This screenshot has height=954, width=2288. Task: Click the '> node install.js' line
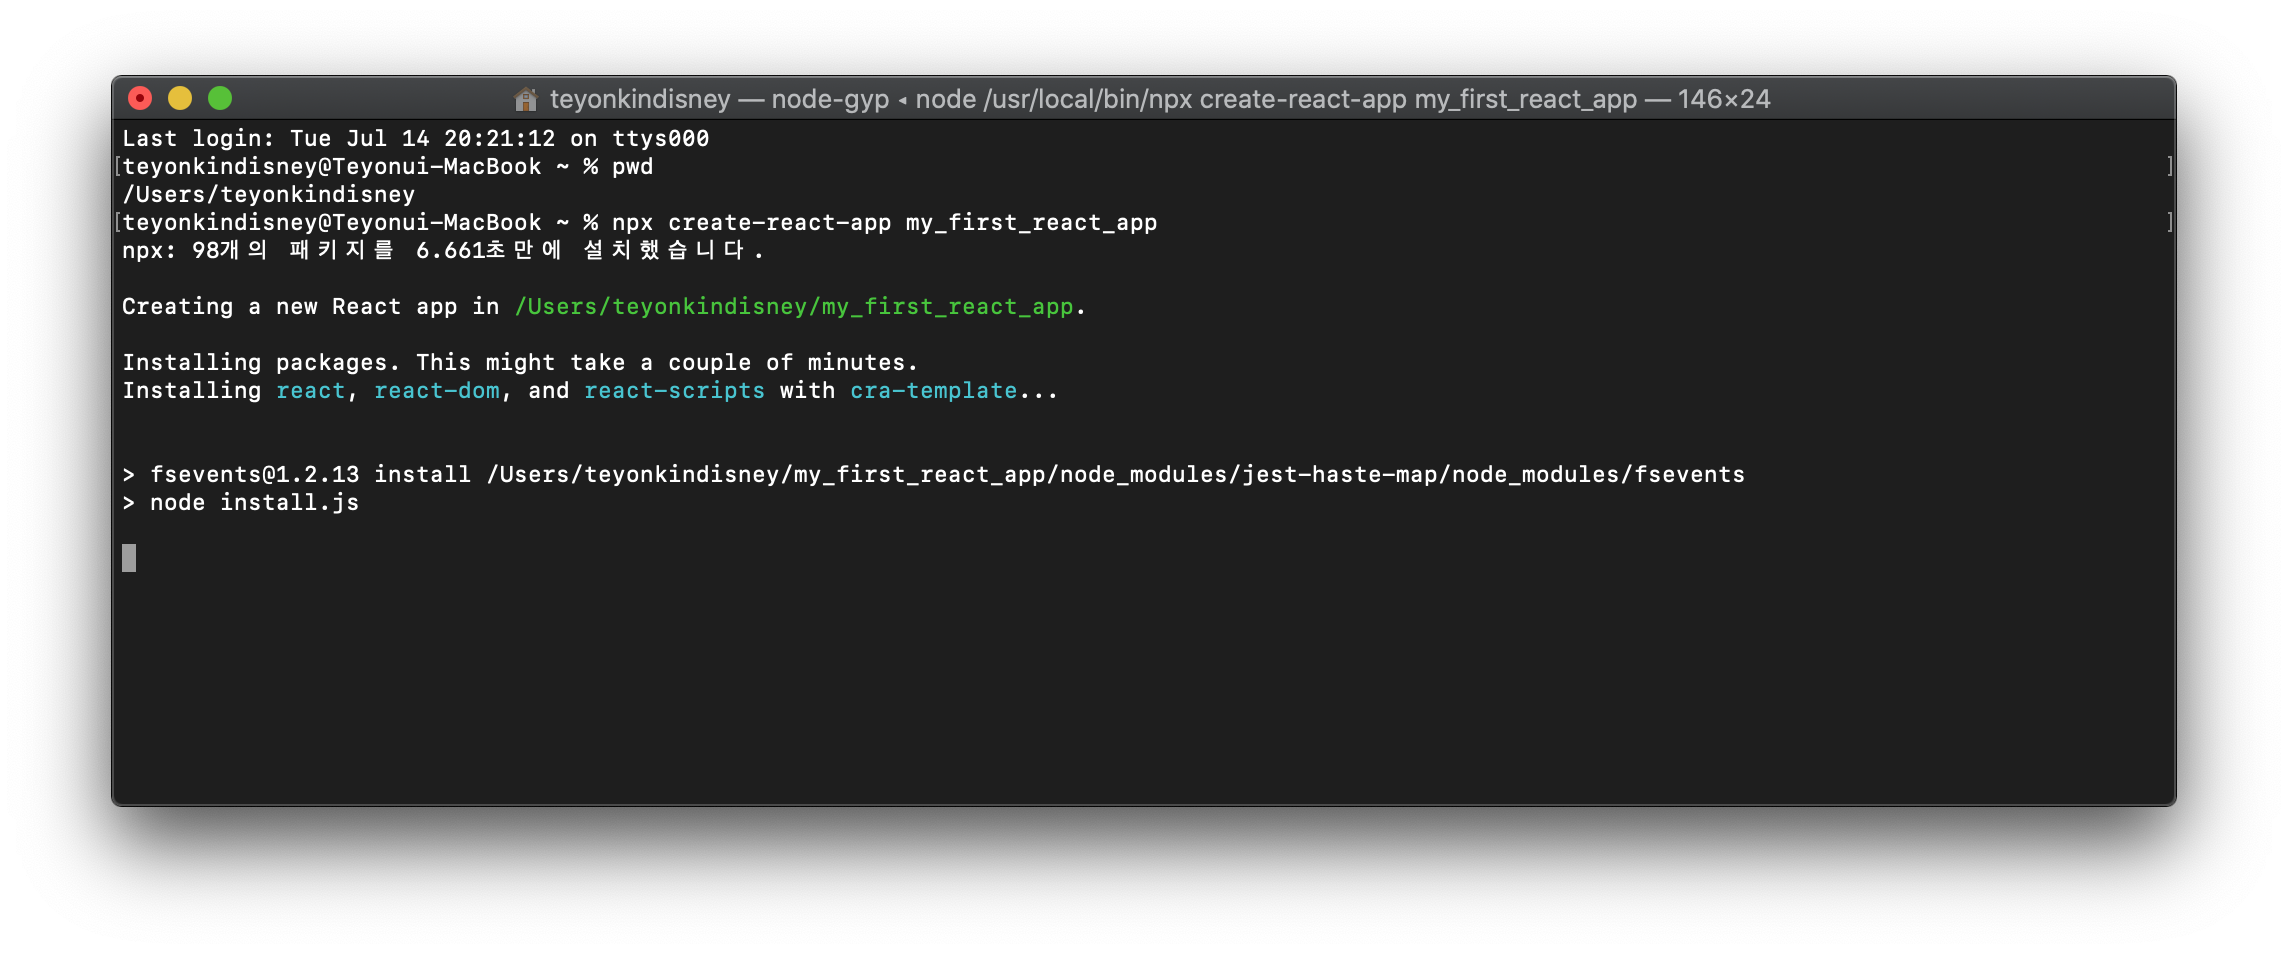241,503
